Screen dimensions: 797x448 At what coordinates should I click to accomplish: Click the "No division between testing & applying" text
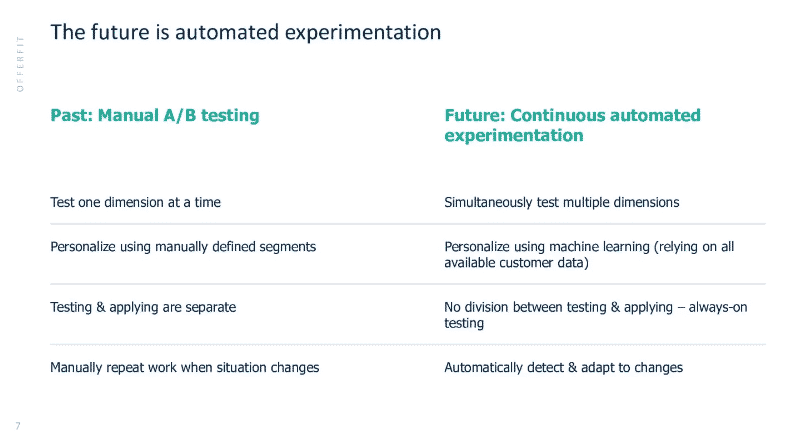(595, 315)
